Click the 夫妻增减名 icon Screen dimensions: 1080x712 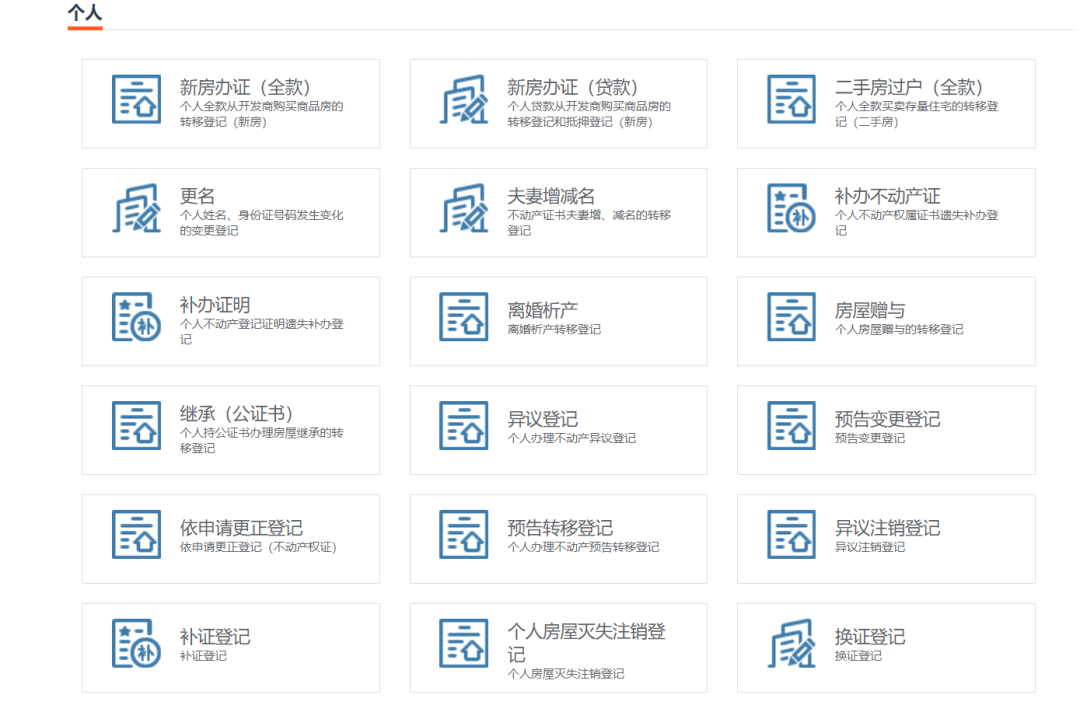pyautogui.click(x=464, y=208)
